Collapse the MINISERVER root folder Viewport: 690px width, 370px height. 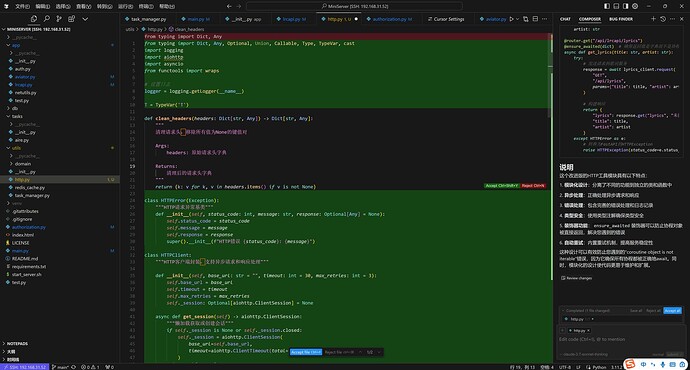click(36, 29)
